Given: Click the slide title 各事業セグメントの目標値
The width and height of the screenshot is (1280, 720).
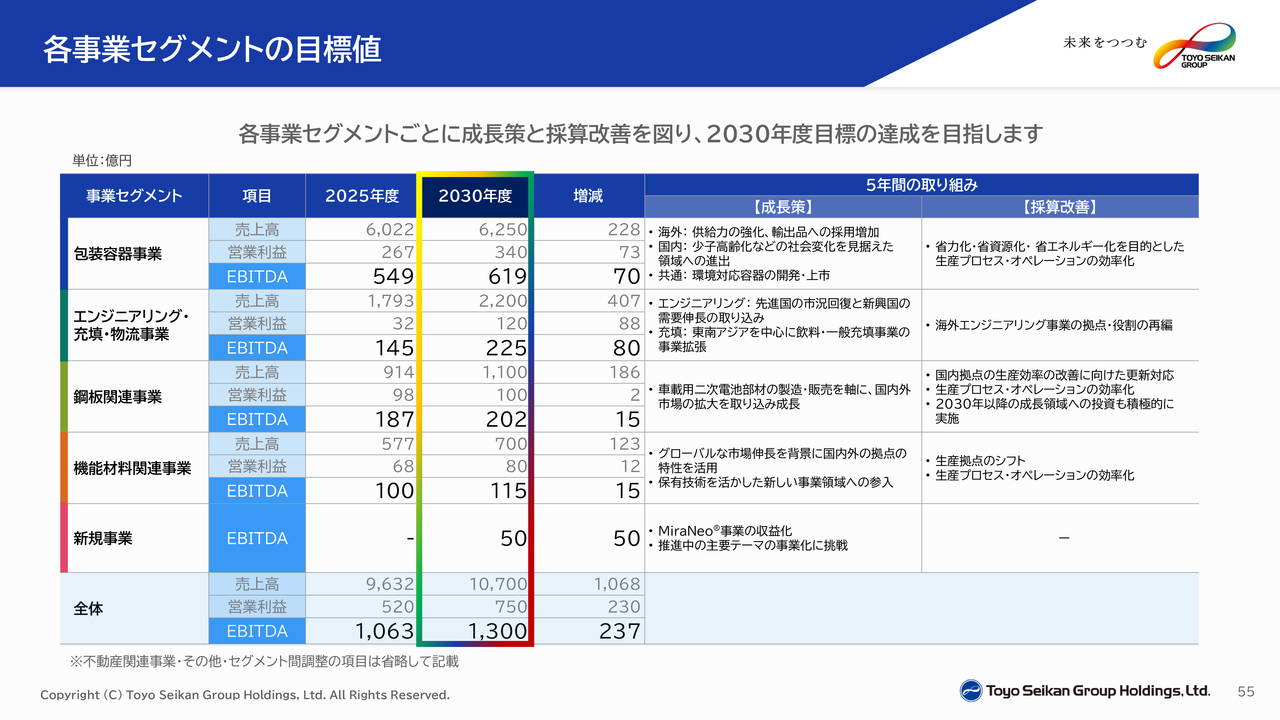Looking at the screenshot, I should coord(212,49).
